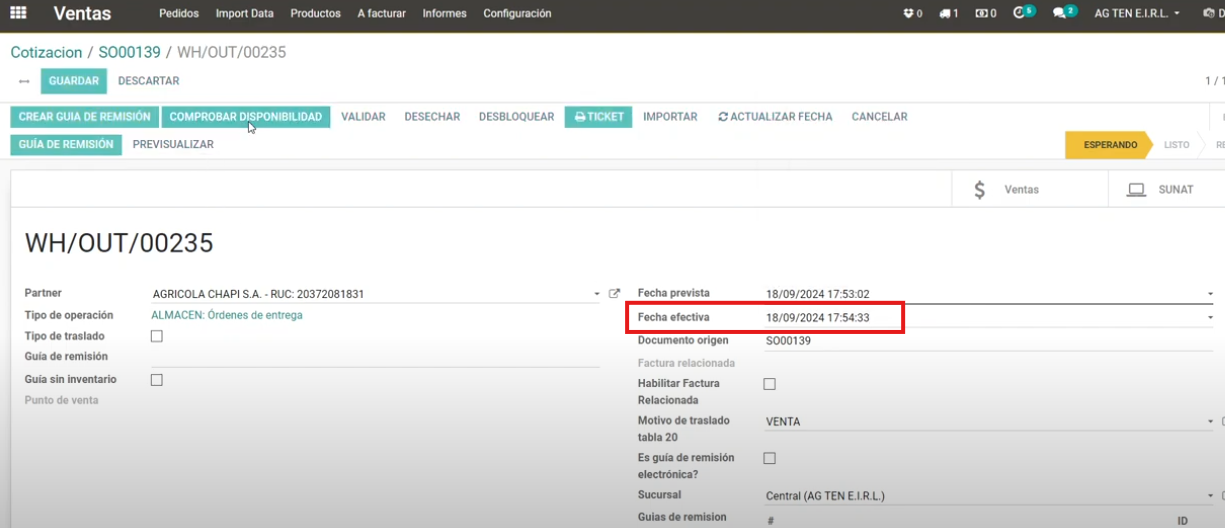
Task: Click the delivery truck icon in top bar
Action: coord(948,14)
